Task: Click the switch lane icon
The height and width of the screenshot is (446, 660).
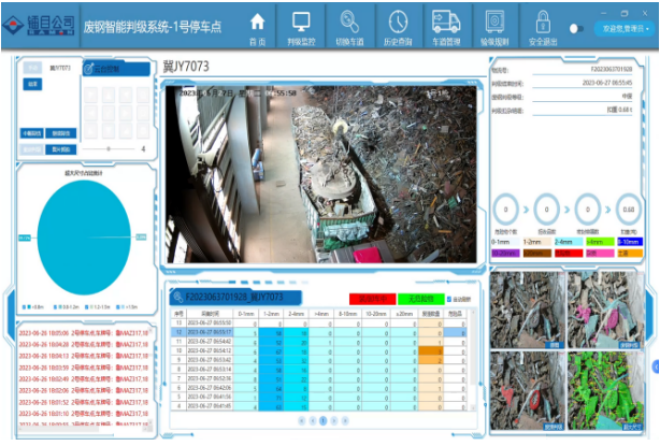Action: click(350, 23)
